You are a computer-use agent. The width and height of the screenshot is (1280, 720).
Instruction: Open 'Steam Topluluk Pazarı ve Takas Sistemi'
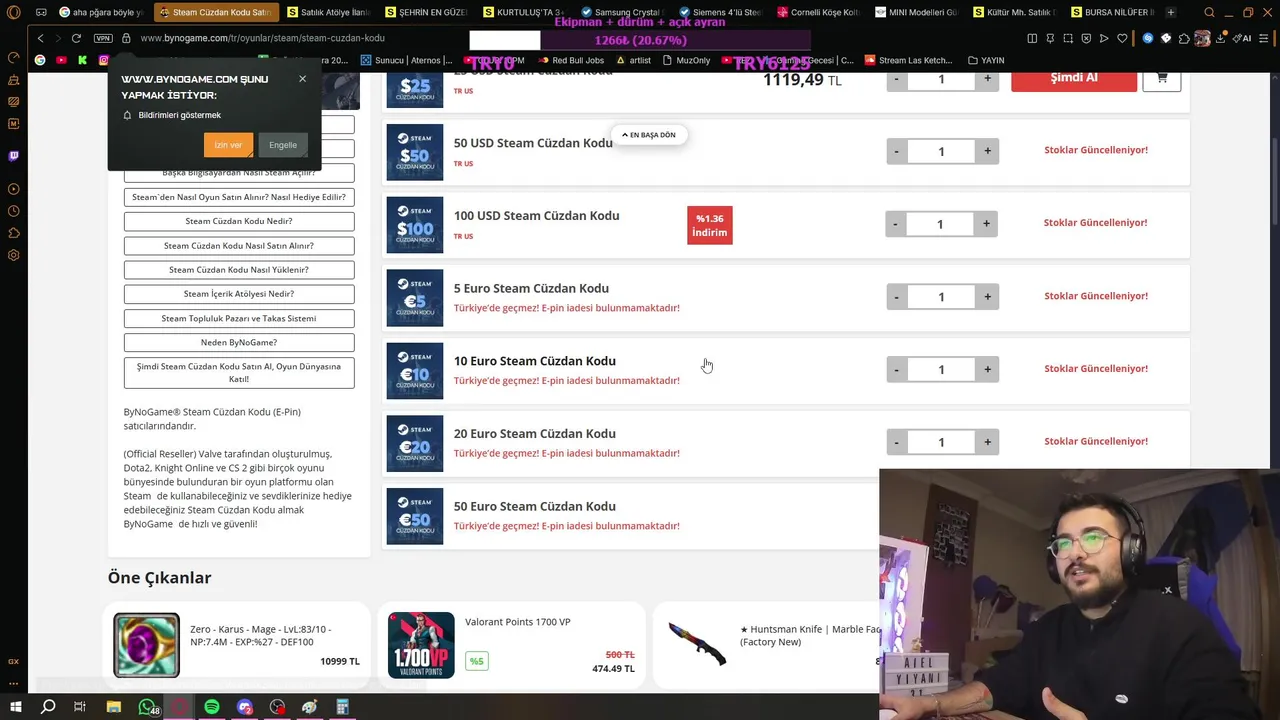tap(239, 318)
